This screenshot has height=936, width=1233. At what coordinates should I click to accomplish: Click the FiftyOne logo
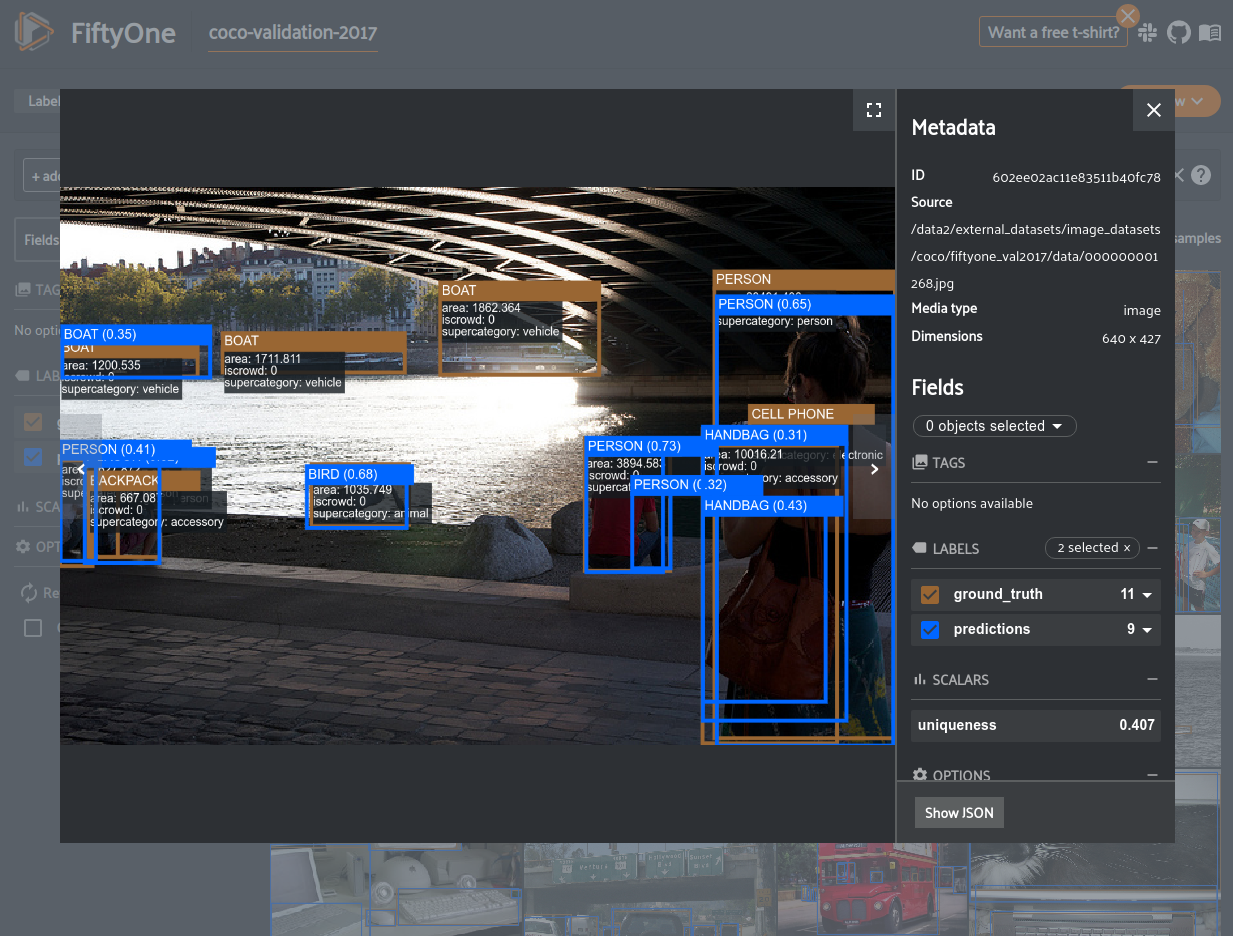point(34,32)
